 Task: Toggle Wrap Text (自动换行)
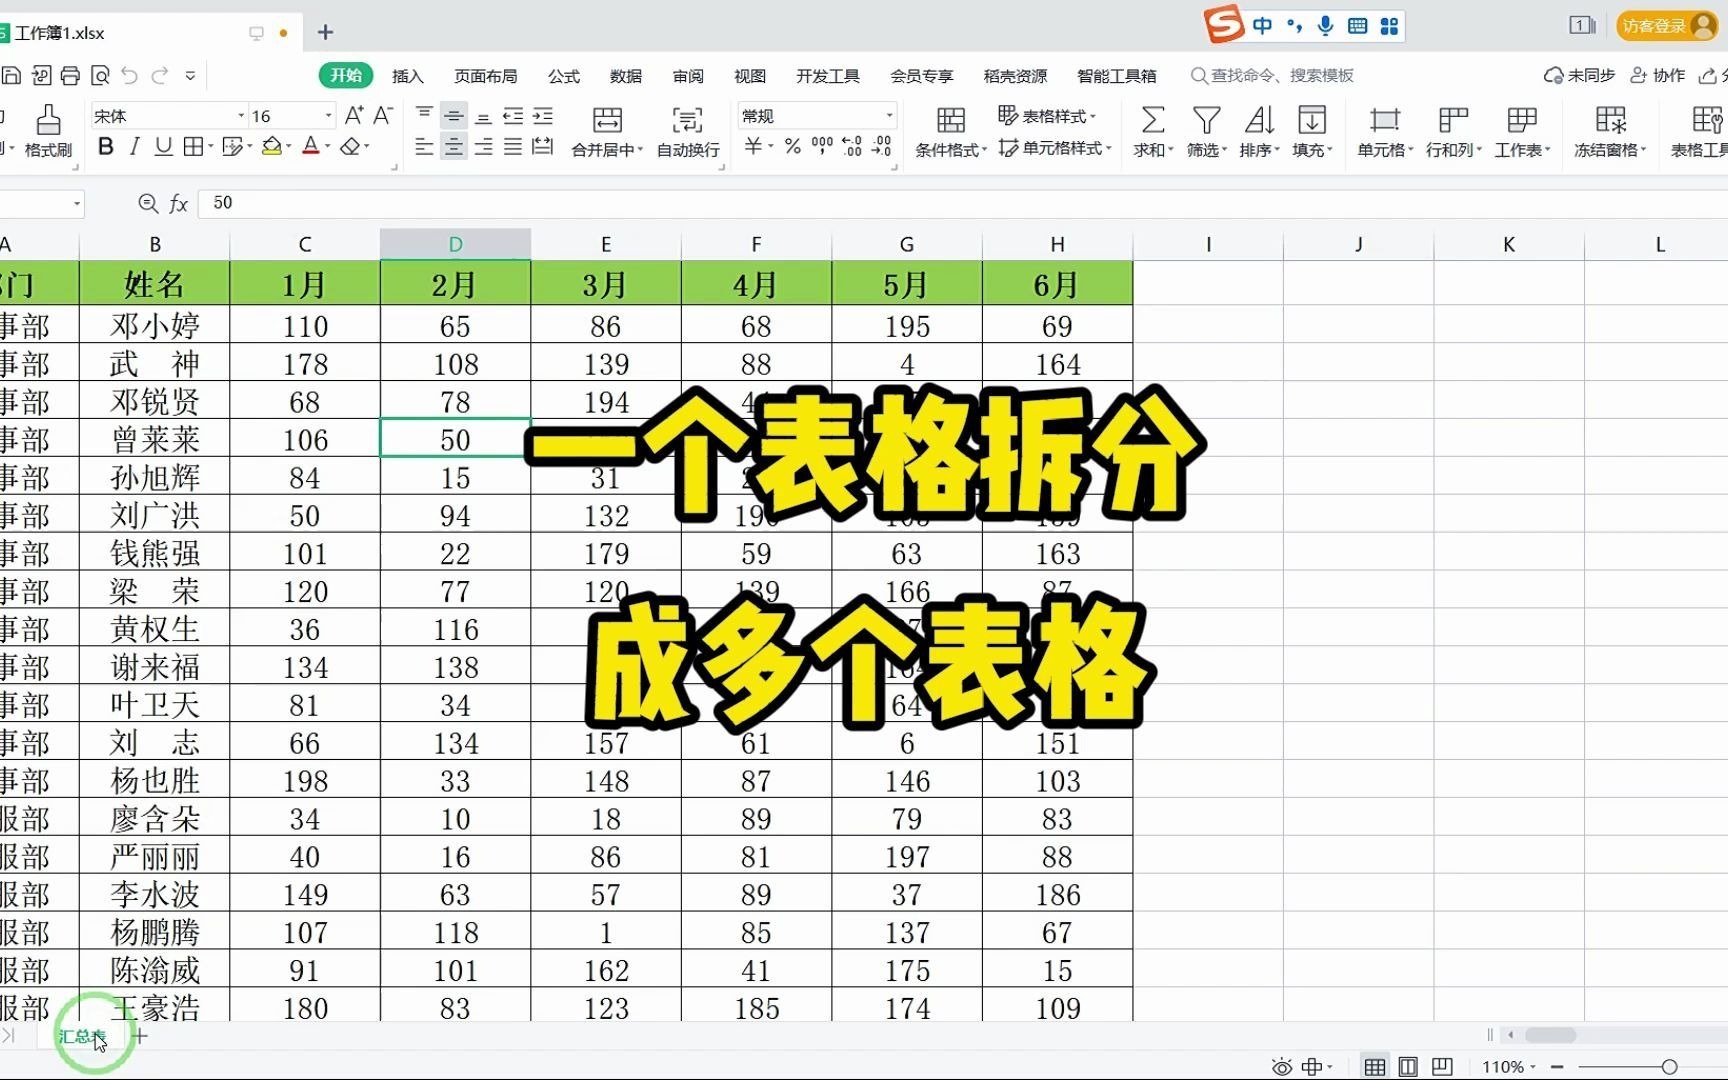coord(688,131)
